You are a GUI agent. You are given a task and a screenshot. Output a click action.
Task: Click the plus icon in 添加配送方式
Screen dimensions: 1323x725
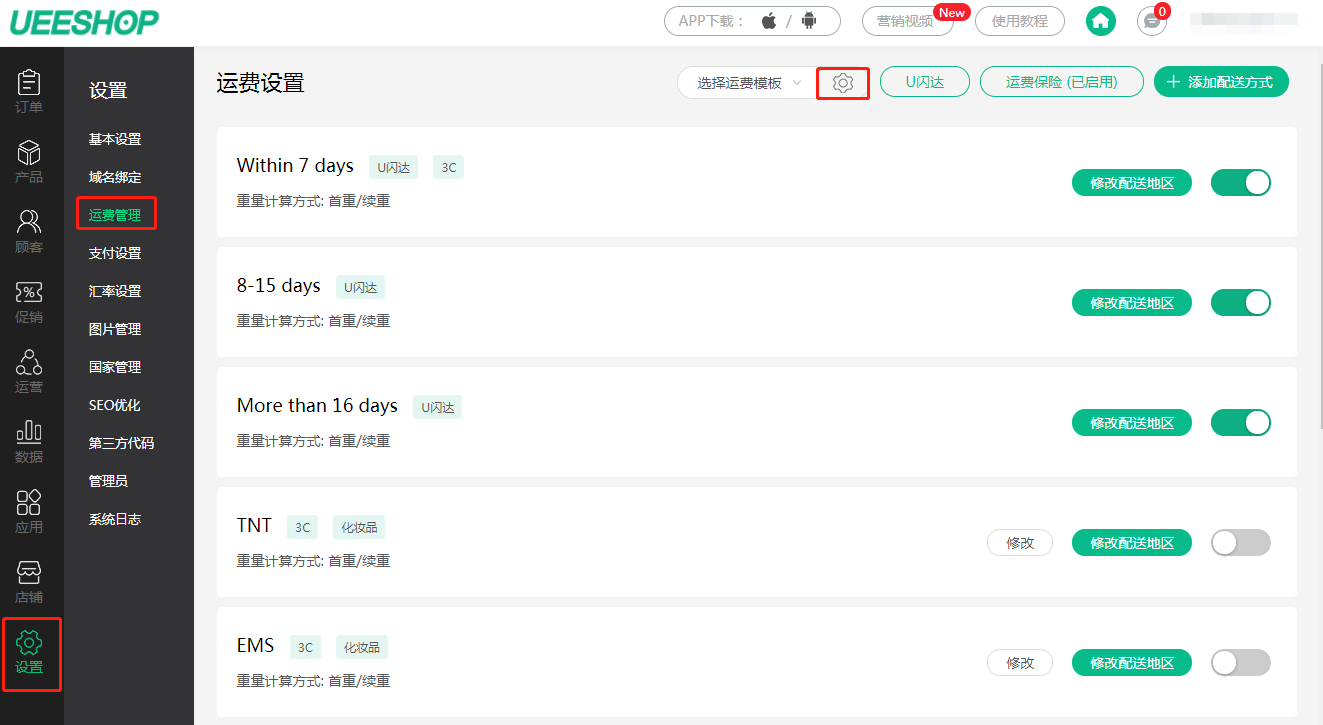(1174, 82)
